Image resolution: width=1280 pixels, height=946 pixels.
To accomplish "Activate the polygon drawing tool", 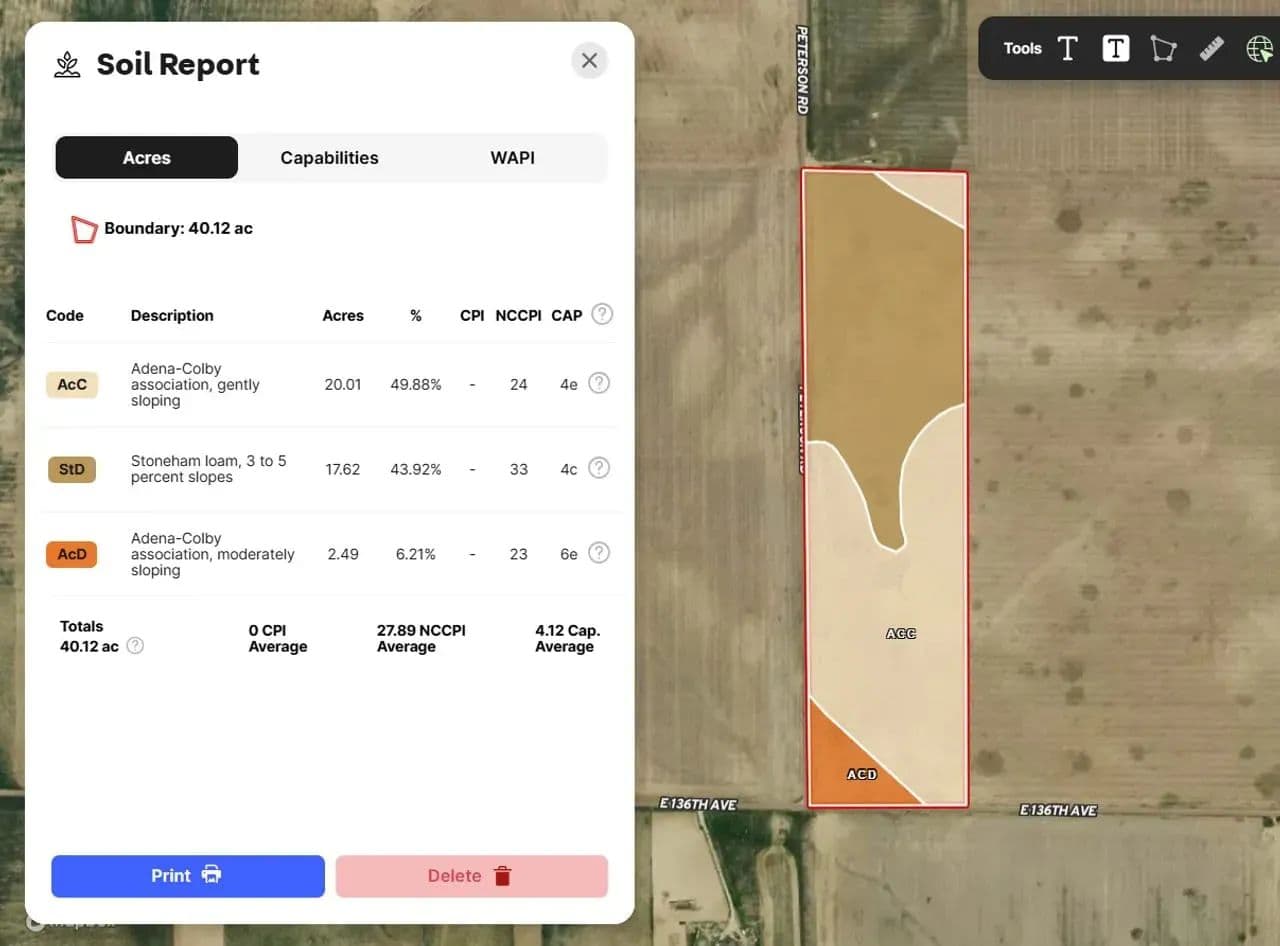I will 1163,48.
